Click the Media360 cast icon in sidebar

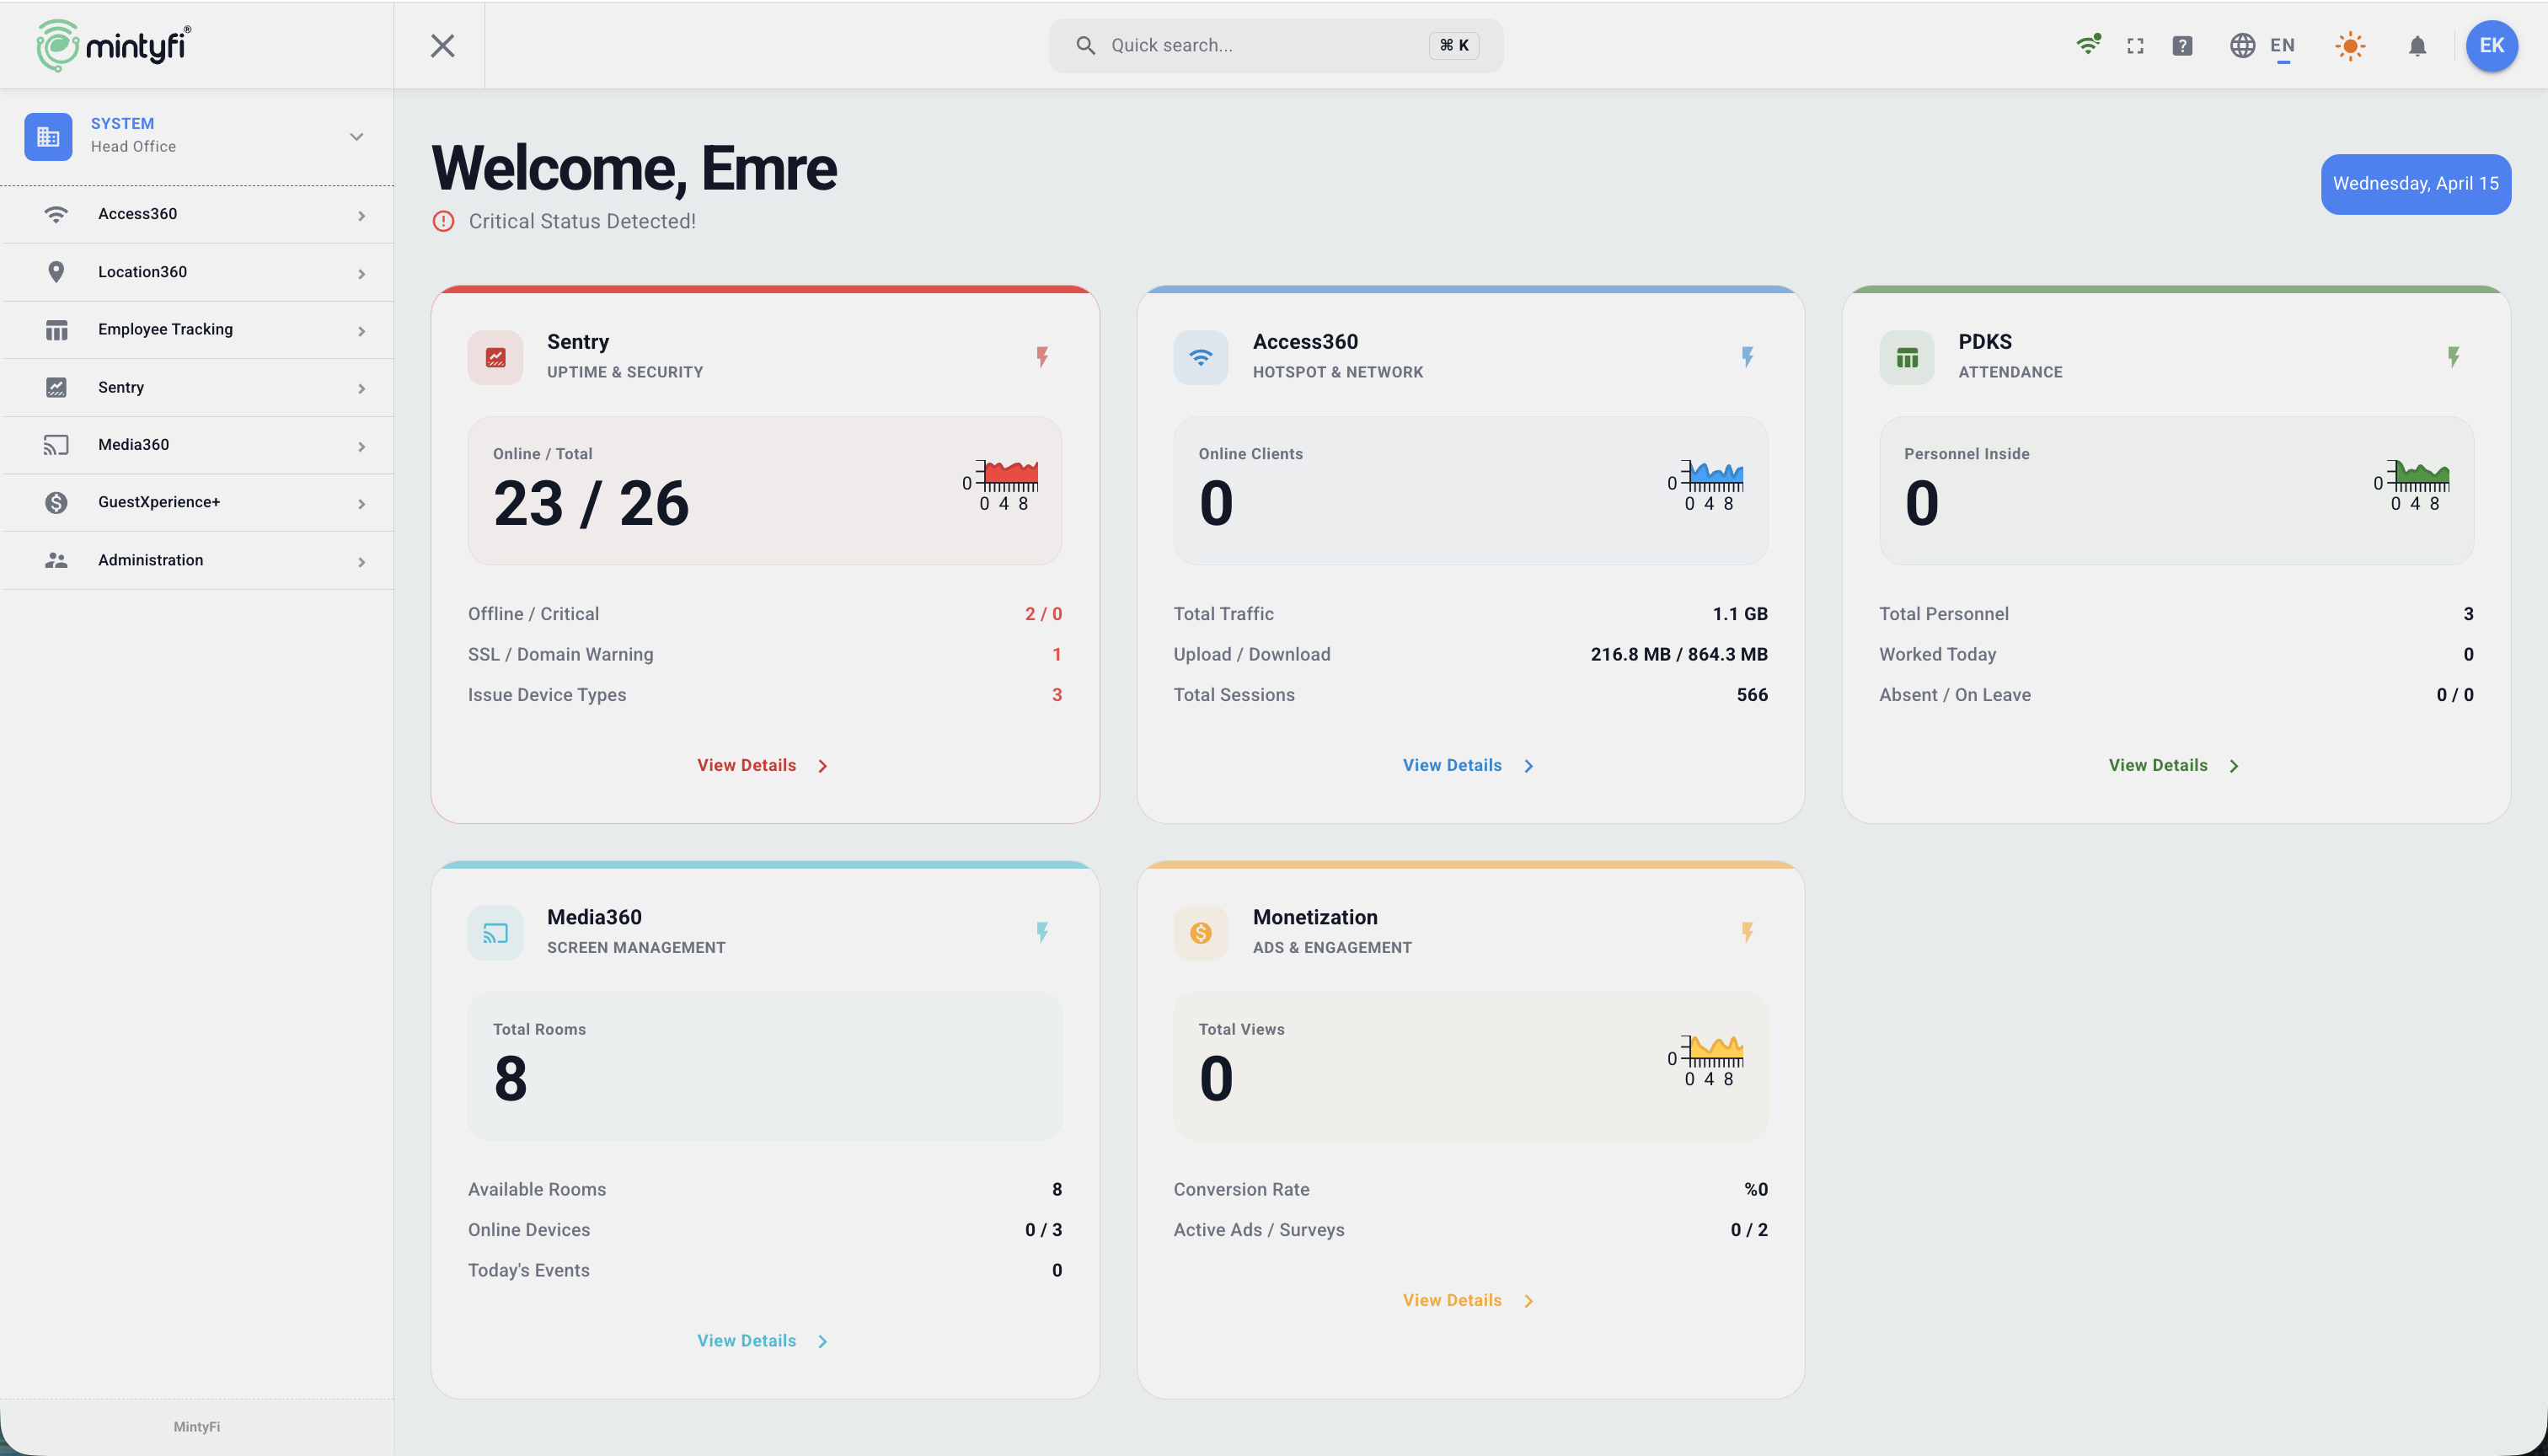[56, 445]
